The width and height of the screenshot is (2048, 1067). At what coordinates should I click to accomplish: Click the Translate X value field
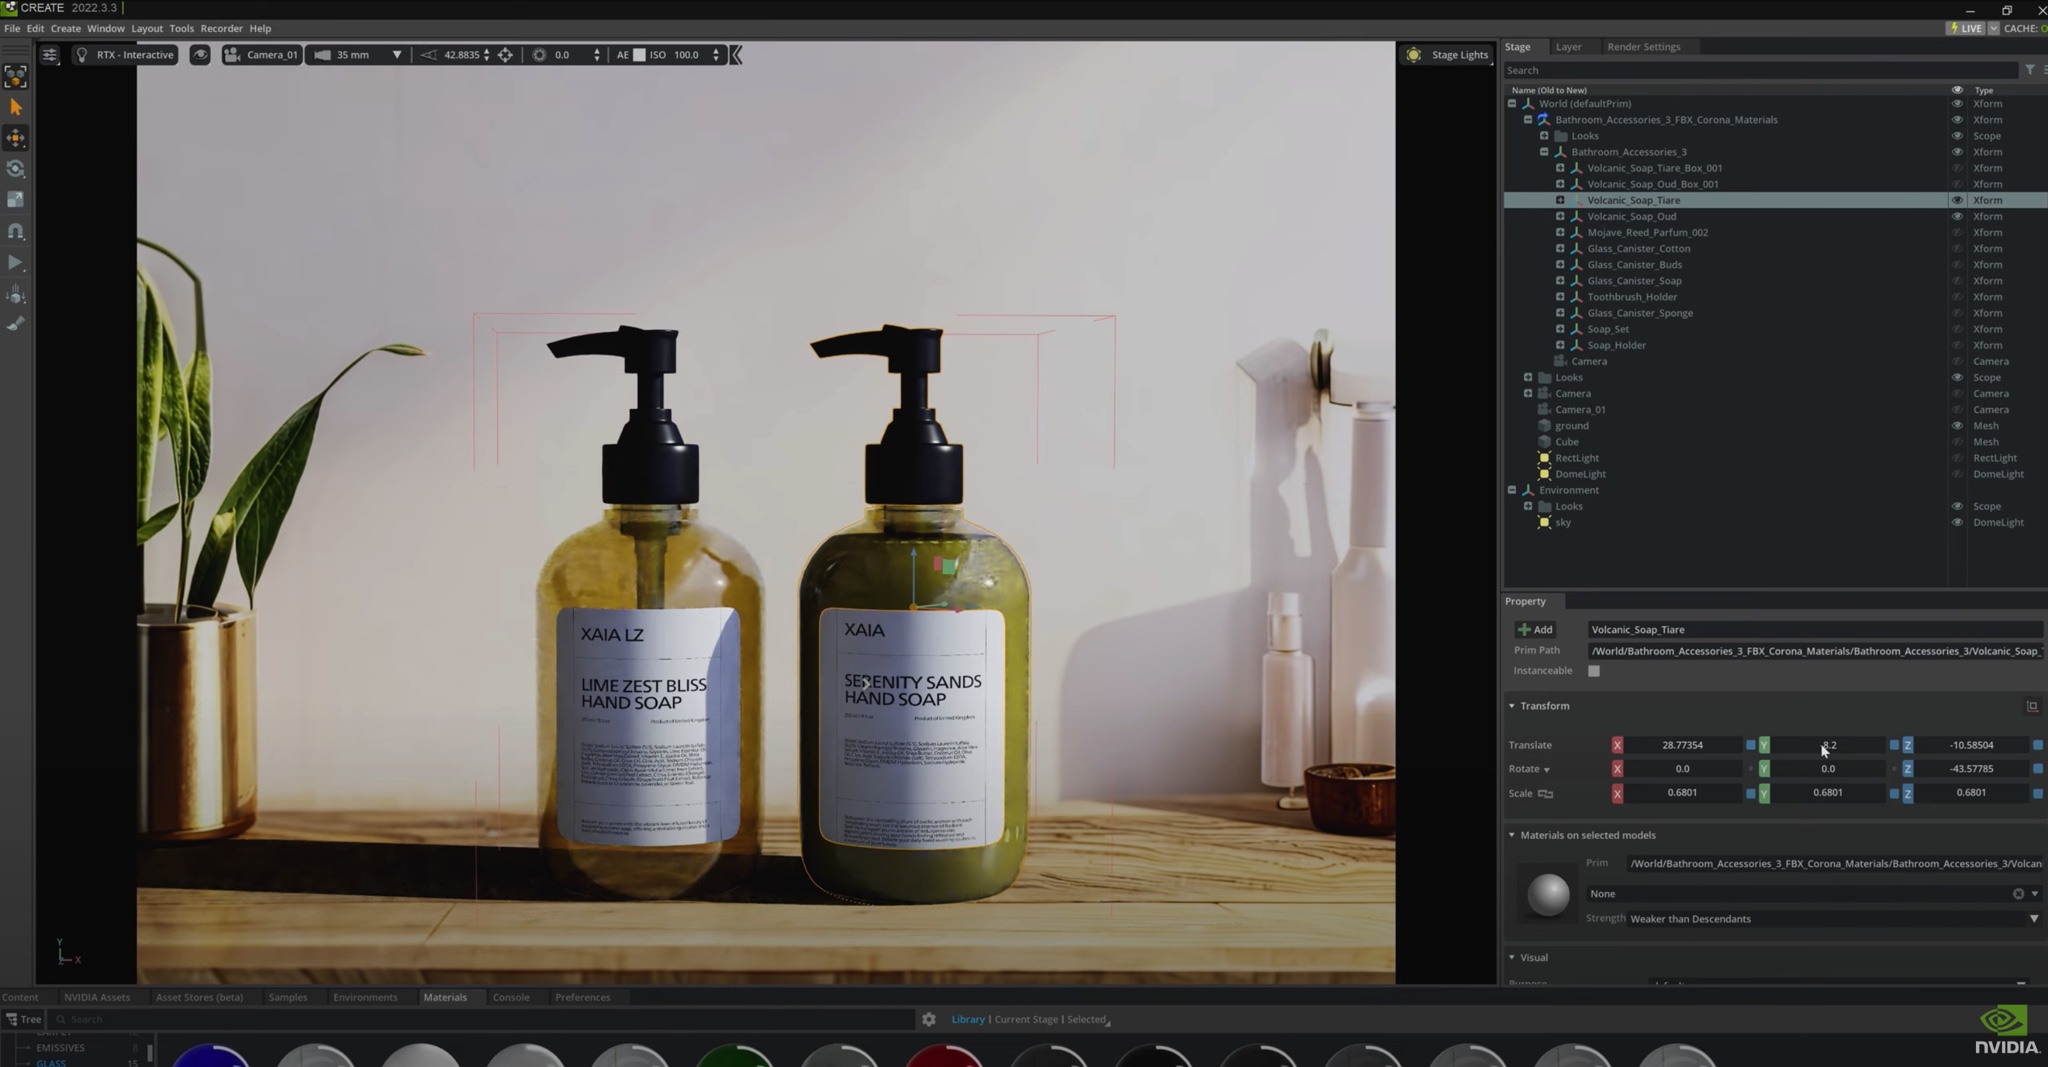coord(1682,745)
